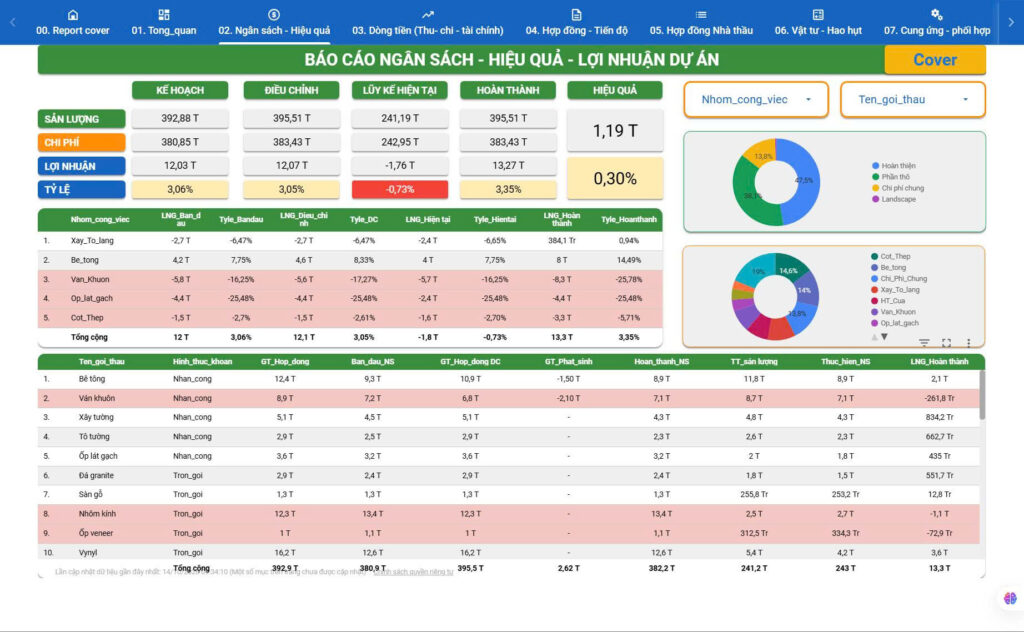Open the chart's three-dot options menu

968,342
